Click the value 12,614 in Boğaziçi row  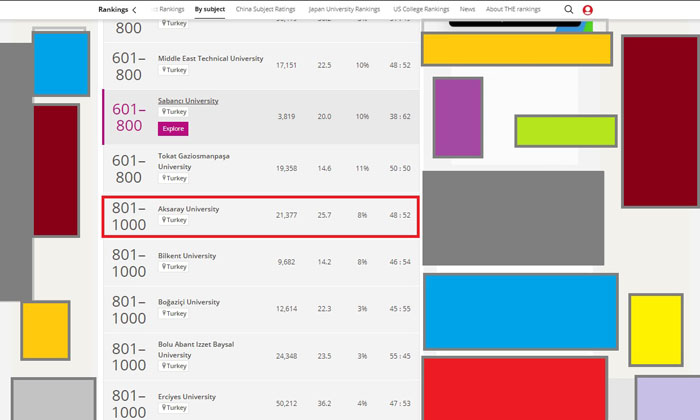[x=286, y=309]
